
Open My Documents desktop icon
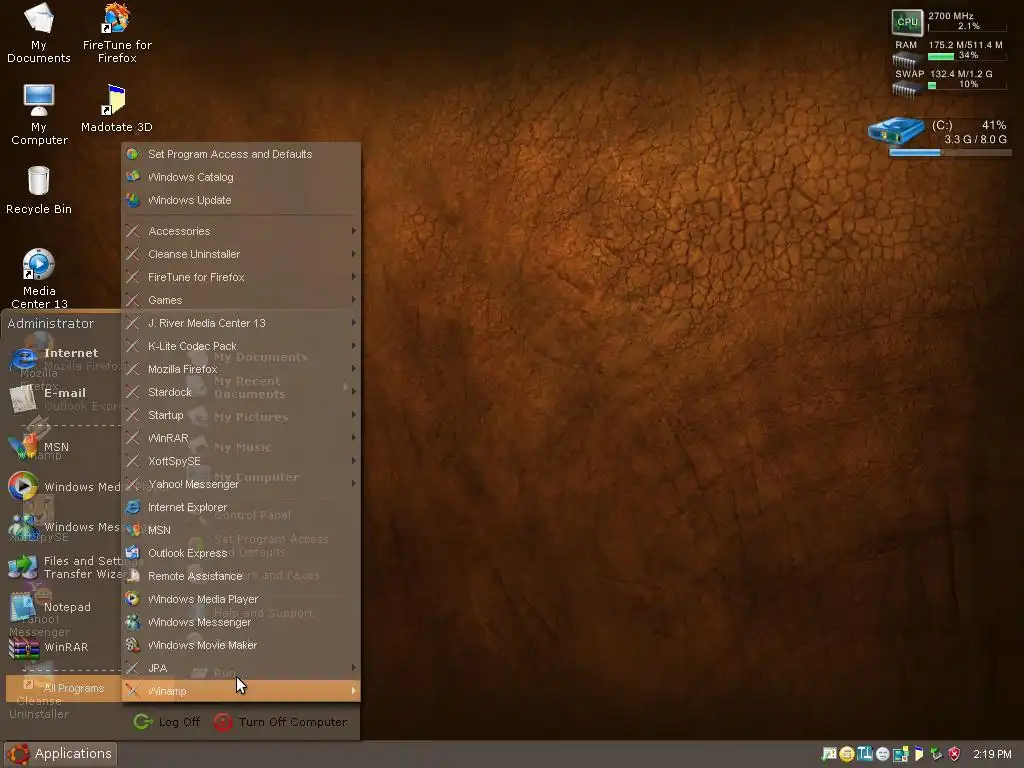click(39, 33)
